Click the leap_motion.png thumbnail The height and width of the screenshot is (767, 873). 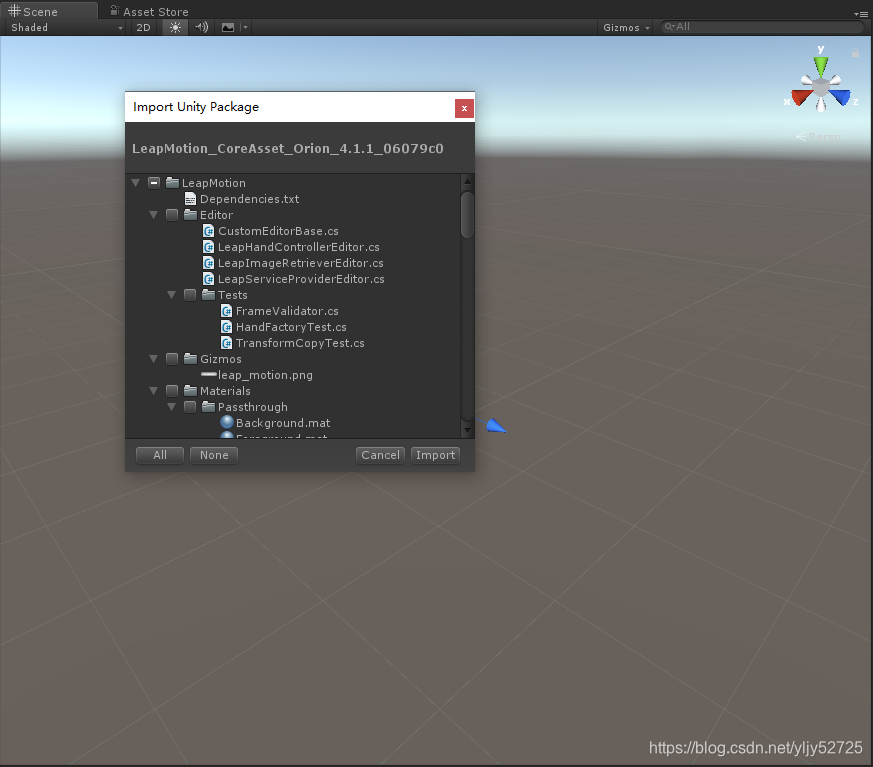209,375
